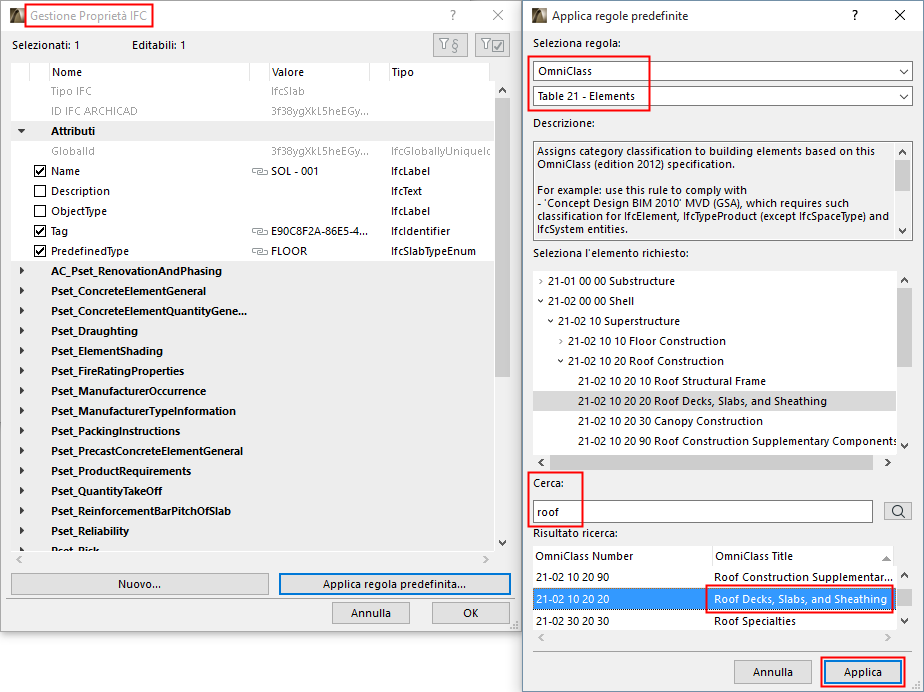Expand Pset_ConcreteElementGeneral
Image resolution: width=924 pixels, height=692 pixels.
pos(22,291)
